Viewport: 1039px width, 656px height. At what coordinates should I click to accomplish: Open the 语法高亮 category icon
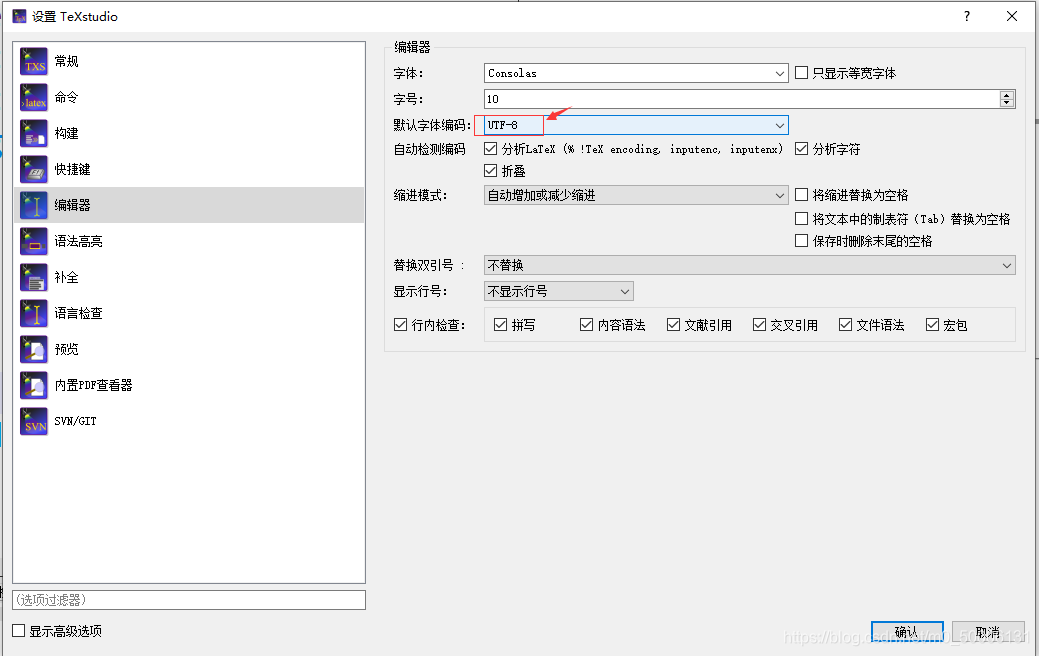coord(34,241)
